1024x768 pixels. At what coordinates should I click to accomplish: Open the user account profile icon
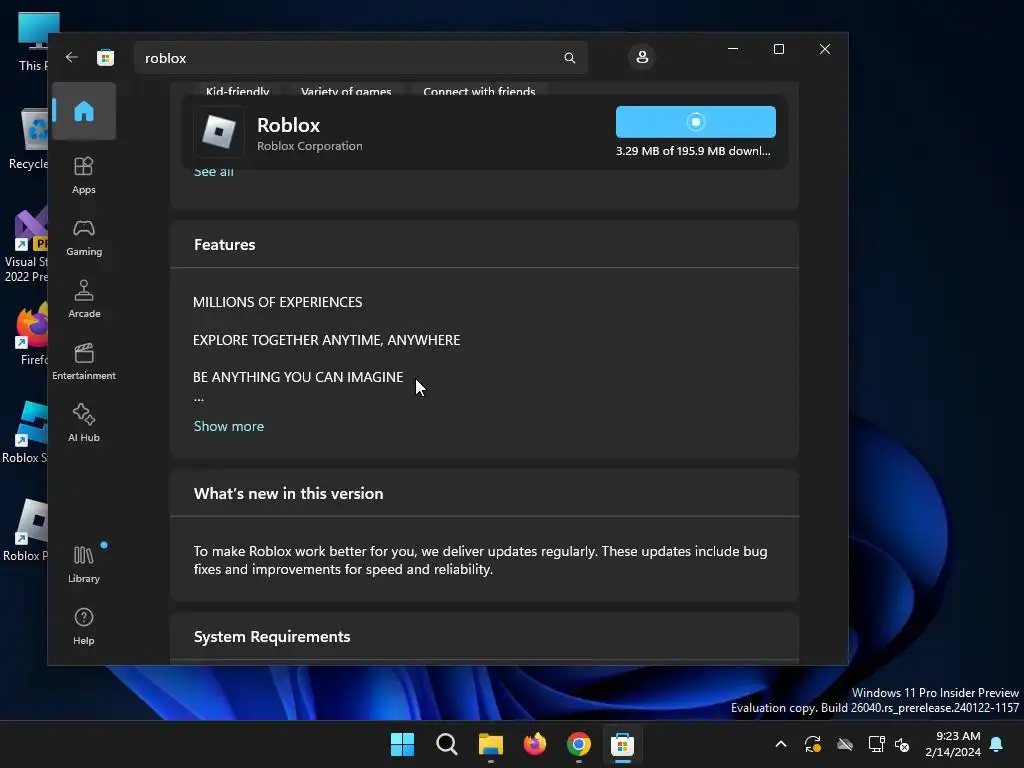(x=642, y=57)
